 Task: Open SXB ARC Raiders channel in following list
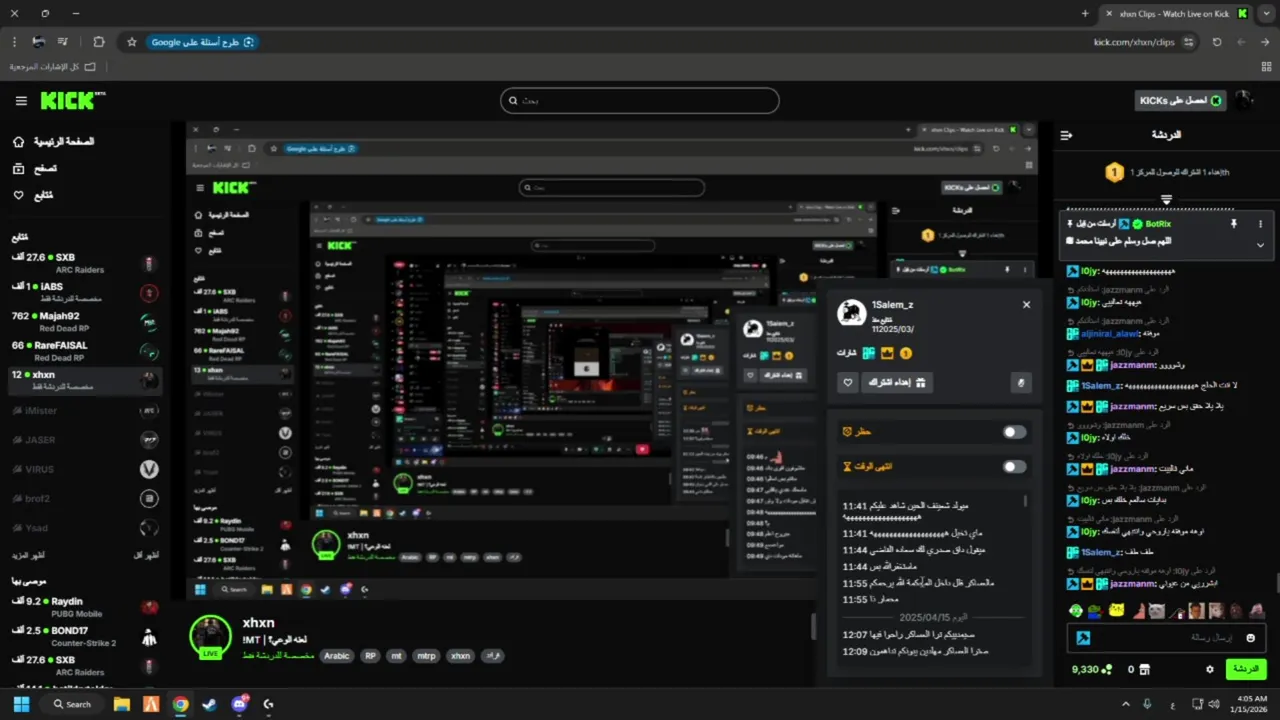tap(85, 263)
